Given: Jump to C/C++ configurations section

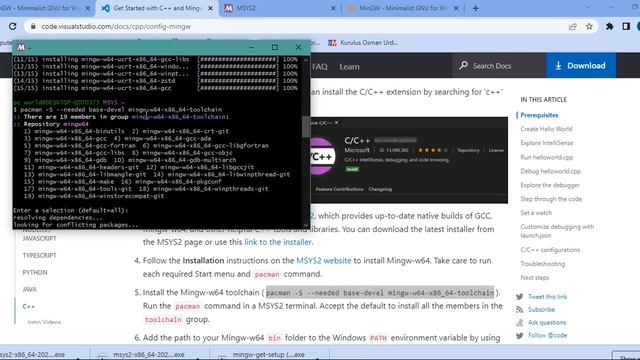Looking at the screenshot, I should pyautogui.click(x=550, y=250).
